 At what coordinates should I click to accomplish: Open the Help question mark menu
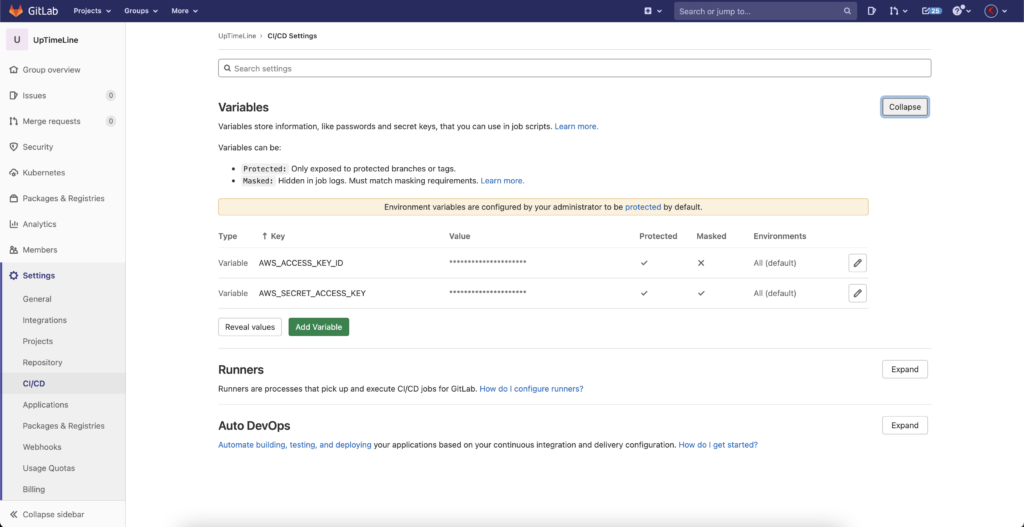coord(961,11)
